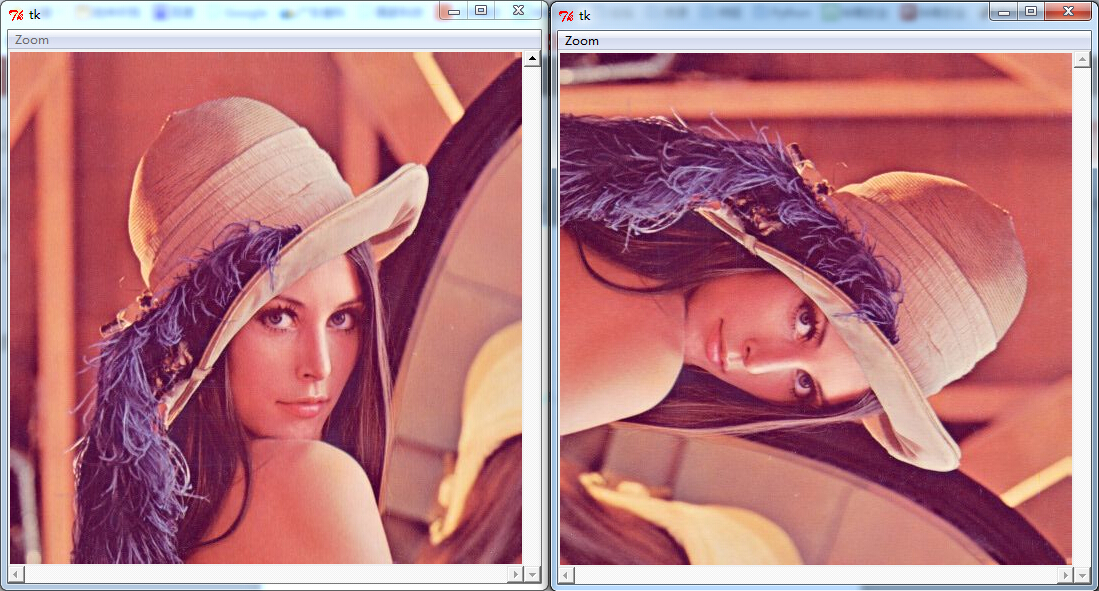Click the vertical scrollbar down arrow in right window

click(x=1082, y=576)
